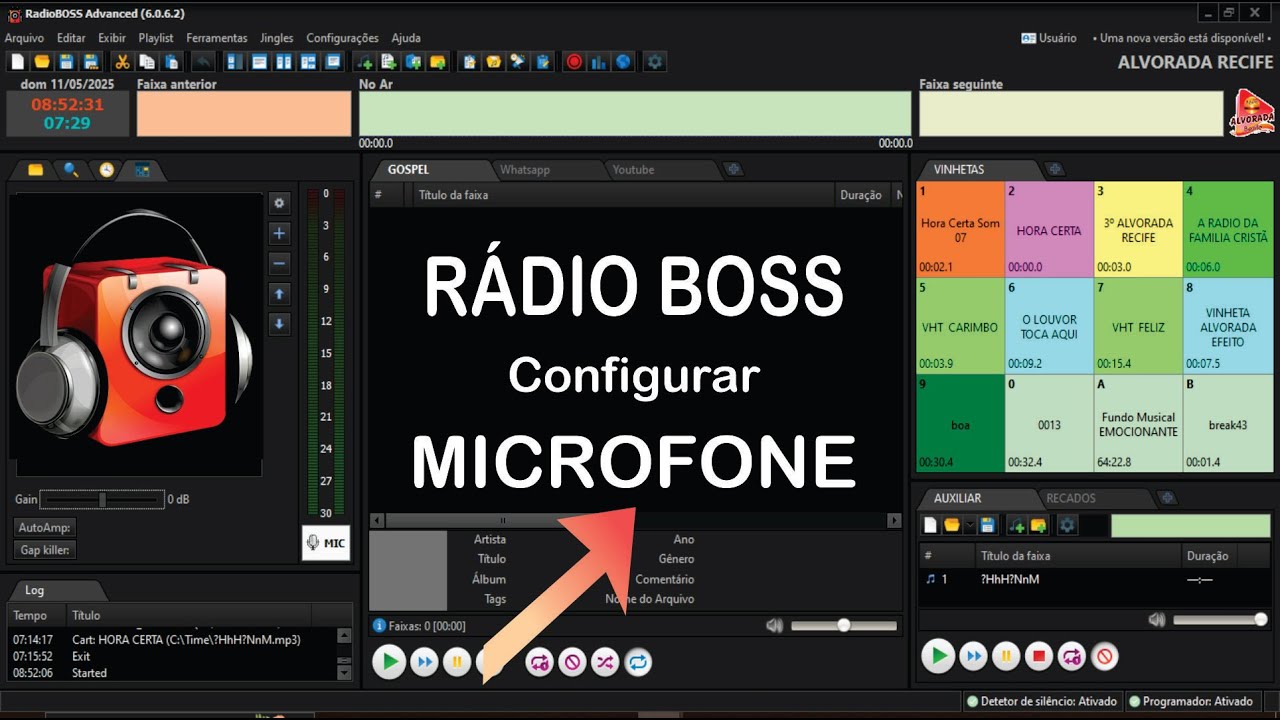Toggle the purple prohibition-sign button in the main player

click(572, 661)
